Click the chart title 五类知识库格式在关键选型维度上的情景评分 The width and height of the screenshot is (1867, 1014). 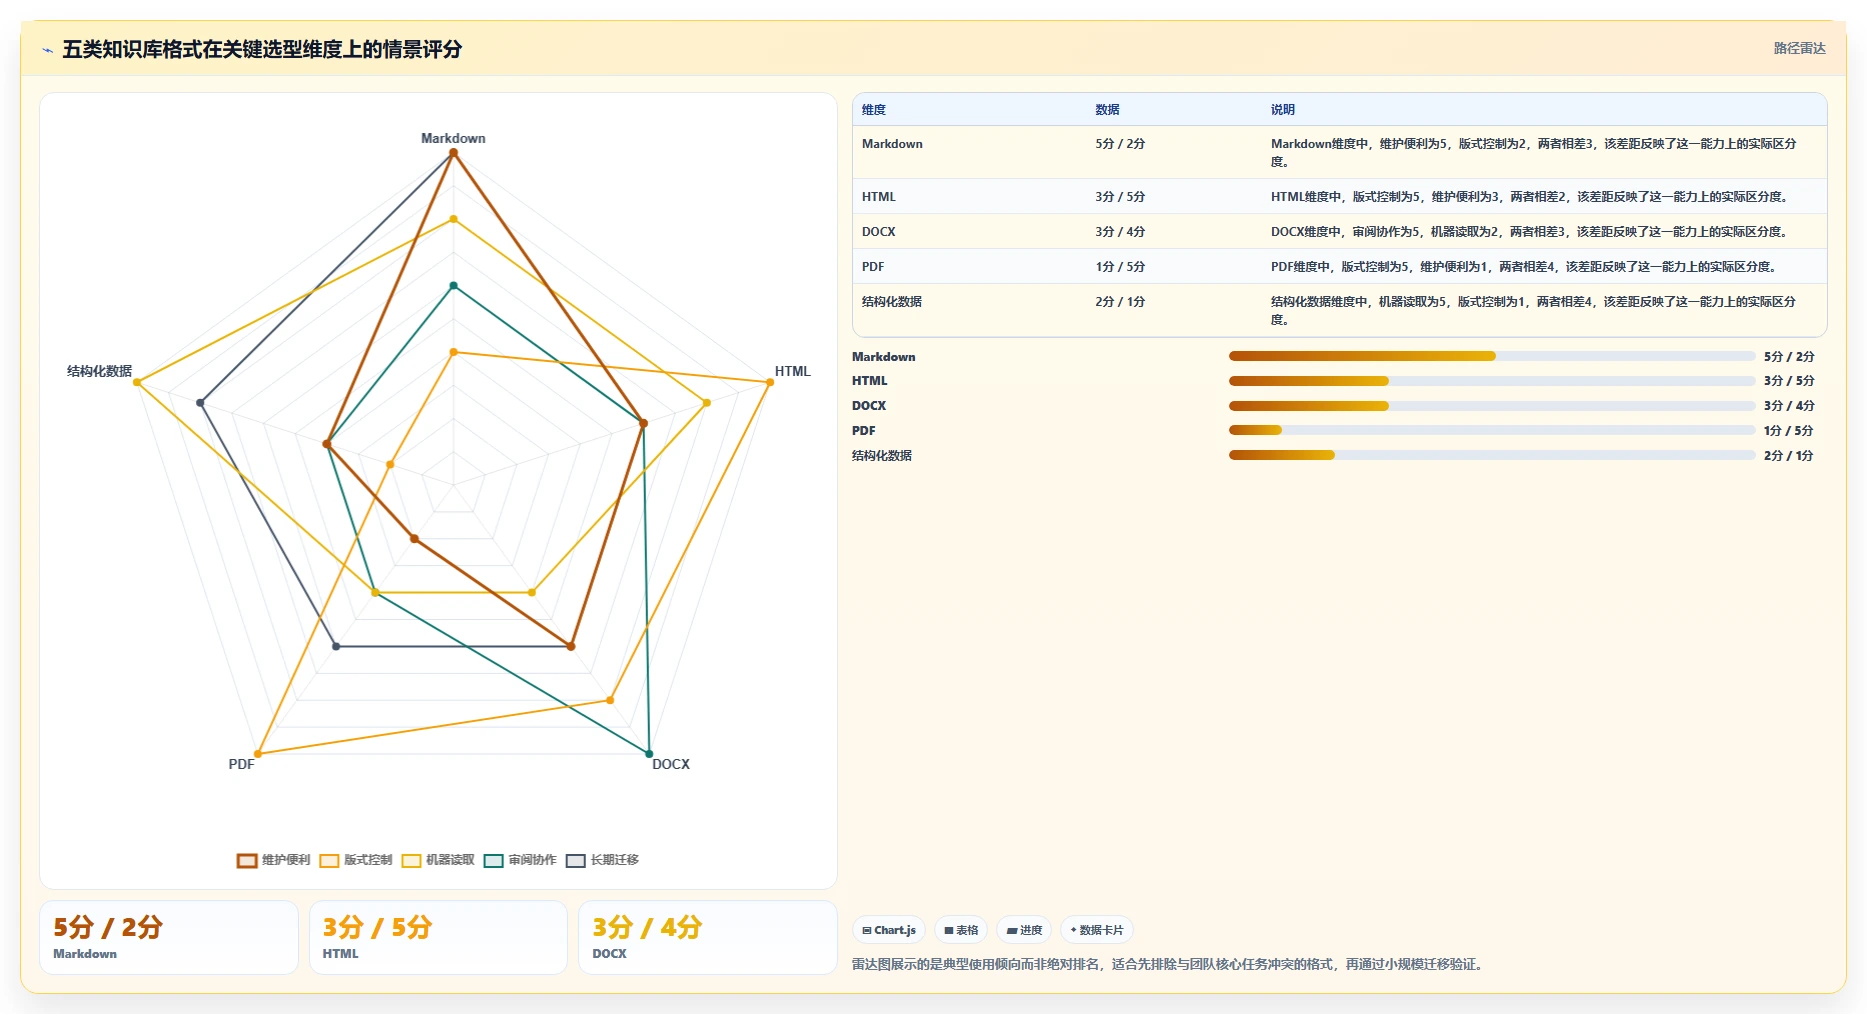[x=262, y=50]
